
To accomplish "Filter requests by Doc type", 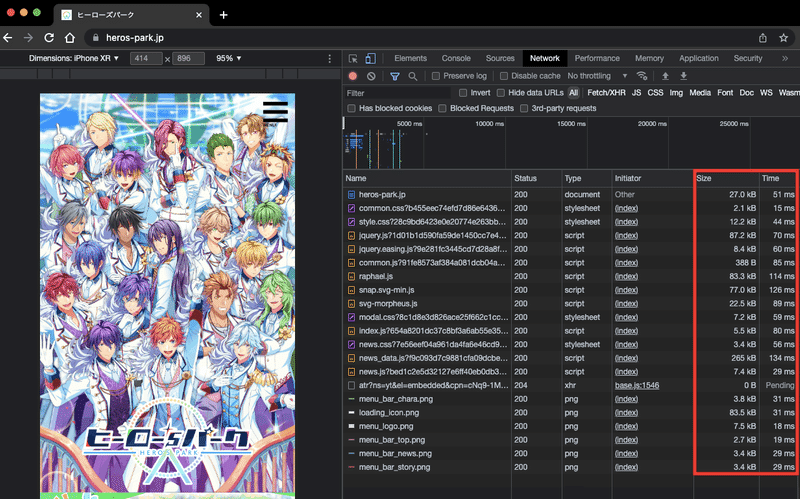I will pos(746,92).
